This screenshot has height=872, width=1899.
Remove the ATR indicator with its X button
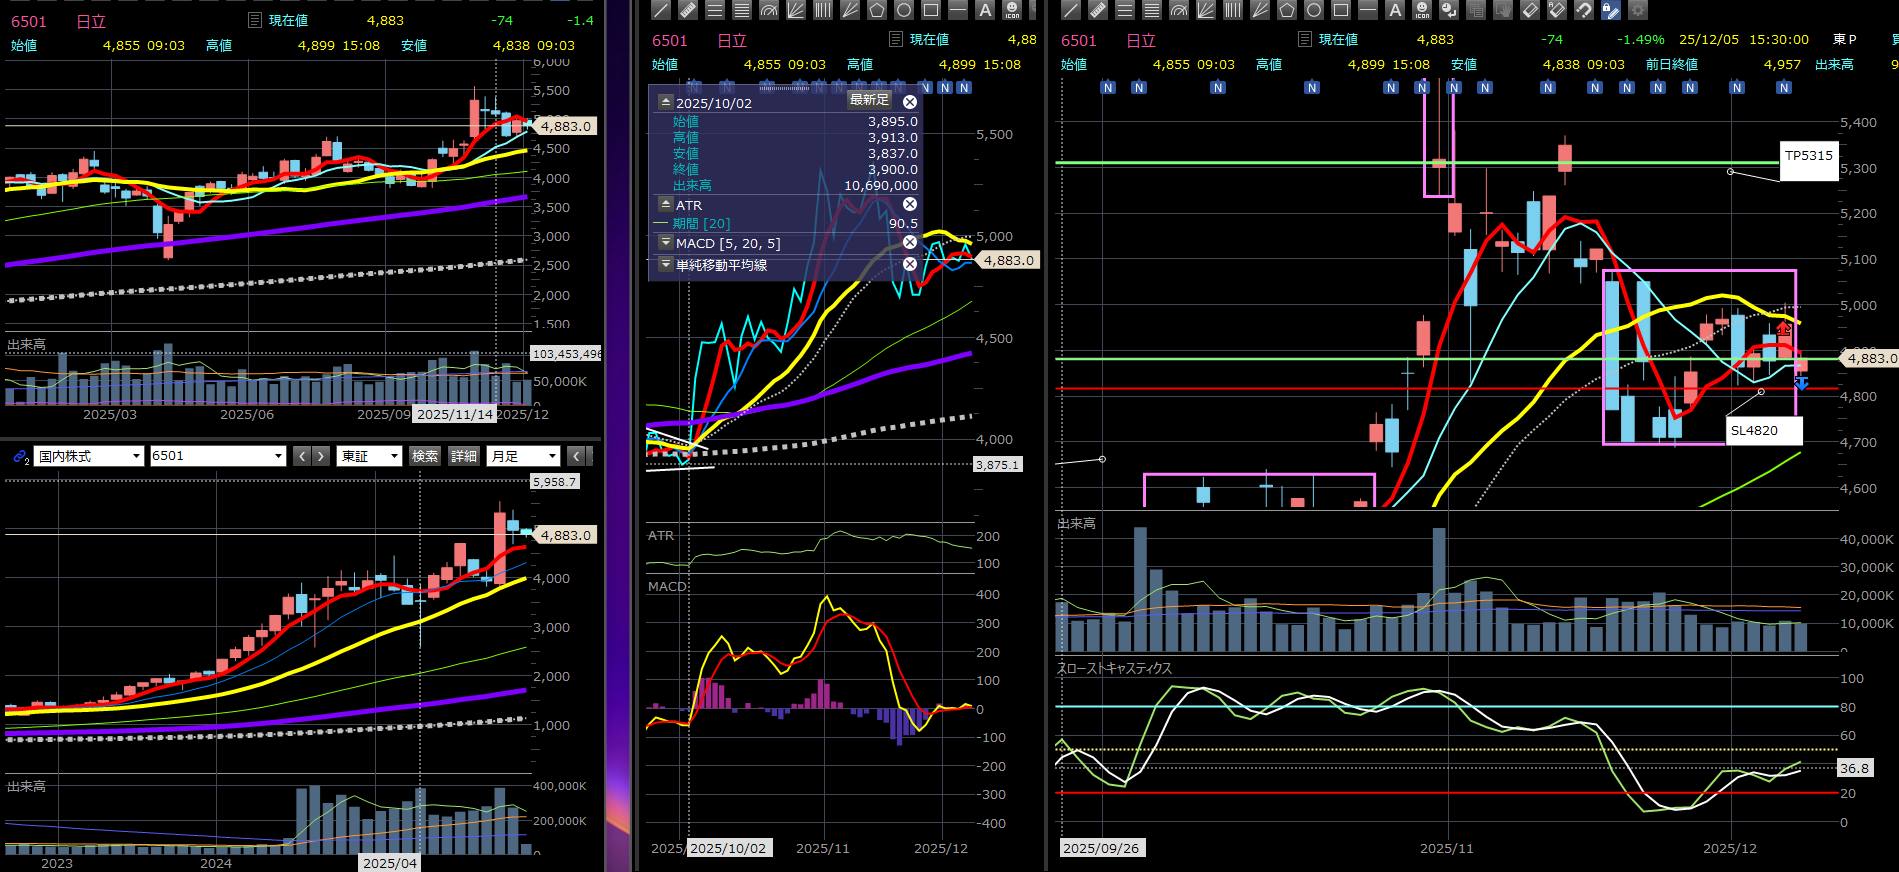pyautogui.click(x=910, y=204)
